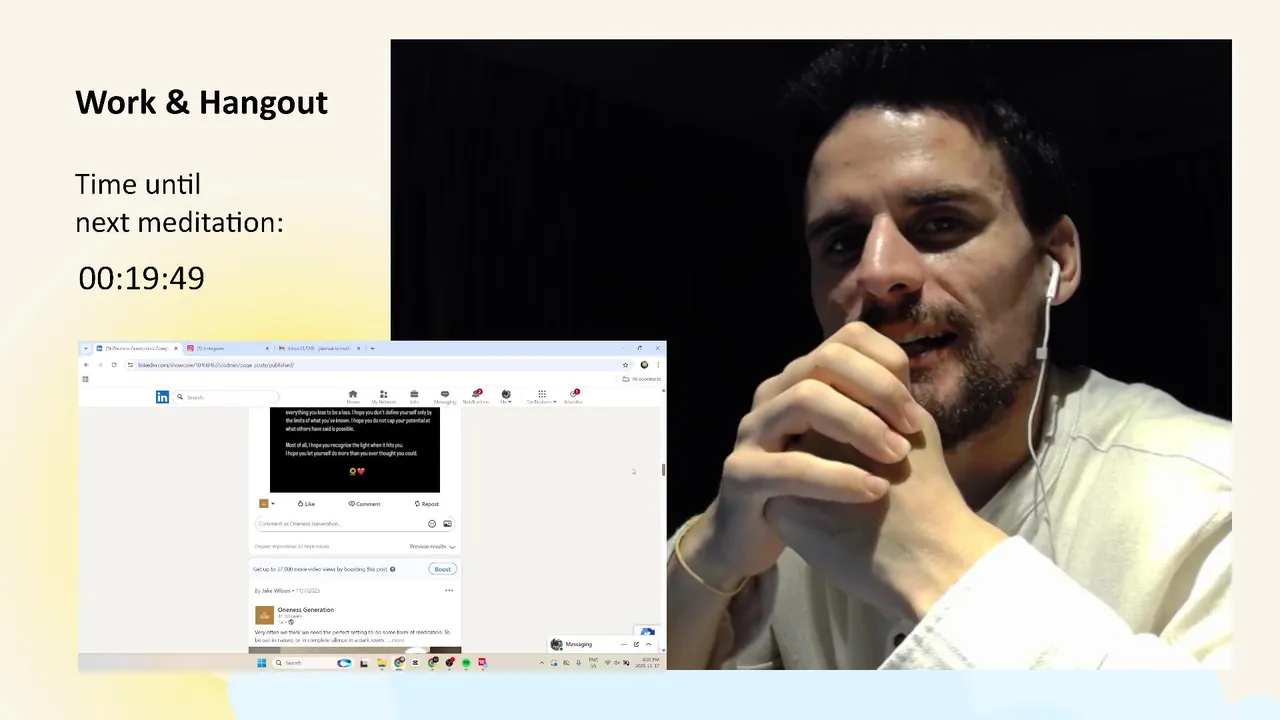
Task: Open the Messaging nav icon
Action: 445,396
